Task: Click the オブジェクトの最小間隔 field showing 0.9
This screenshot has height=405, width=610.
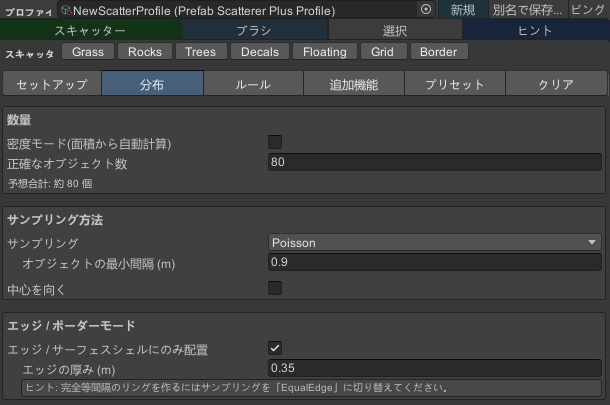Action: point(435,262)
